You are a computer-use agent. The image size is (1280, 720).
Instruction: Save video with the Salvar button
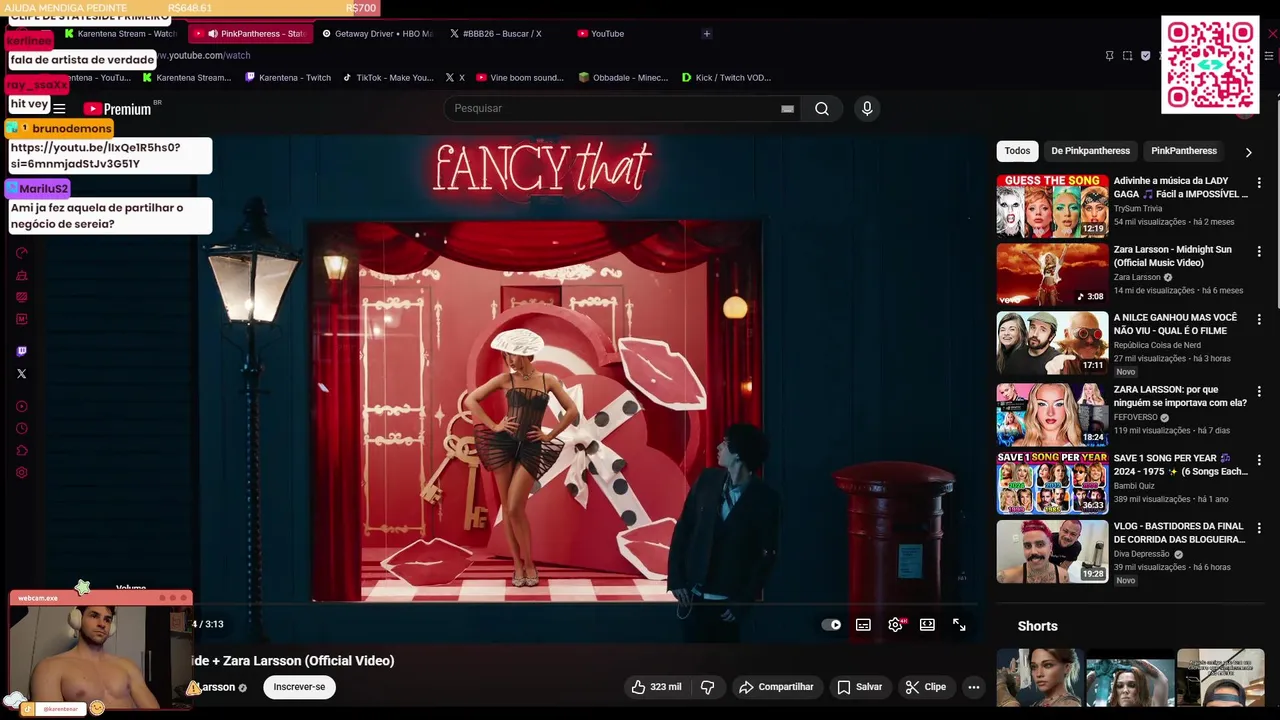860,687
